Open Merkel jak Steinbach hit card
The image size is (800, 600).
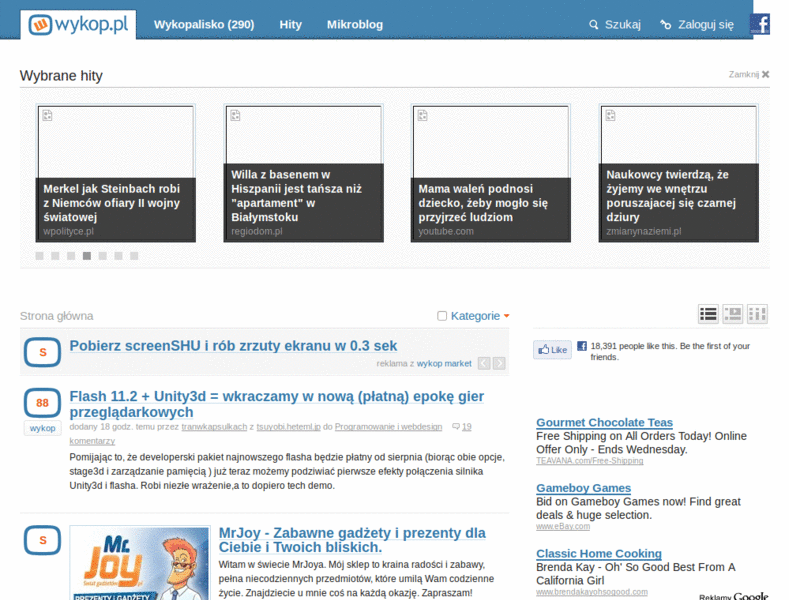pos(115,173)
